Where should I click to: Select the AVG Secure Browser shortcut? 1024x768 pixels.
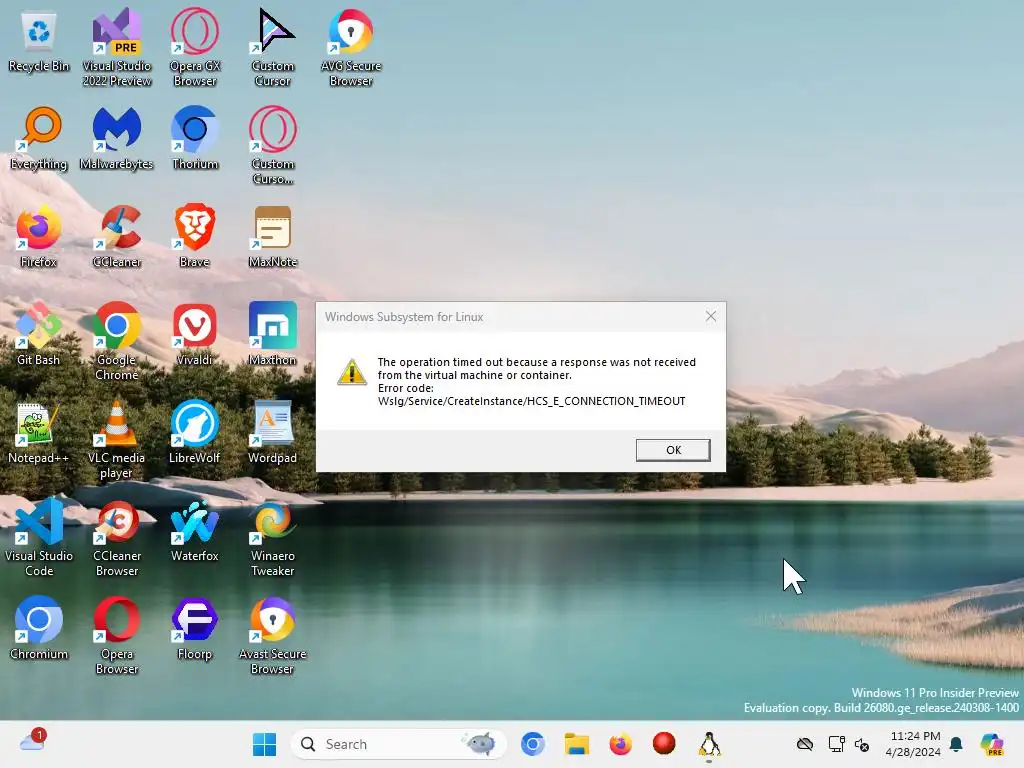[x=351, y=47]
